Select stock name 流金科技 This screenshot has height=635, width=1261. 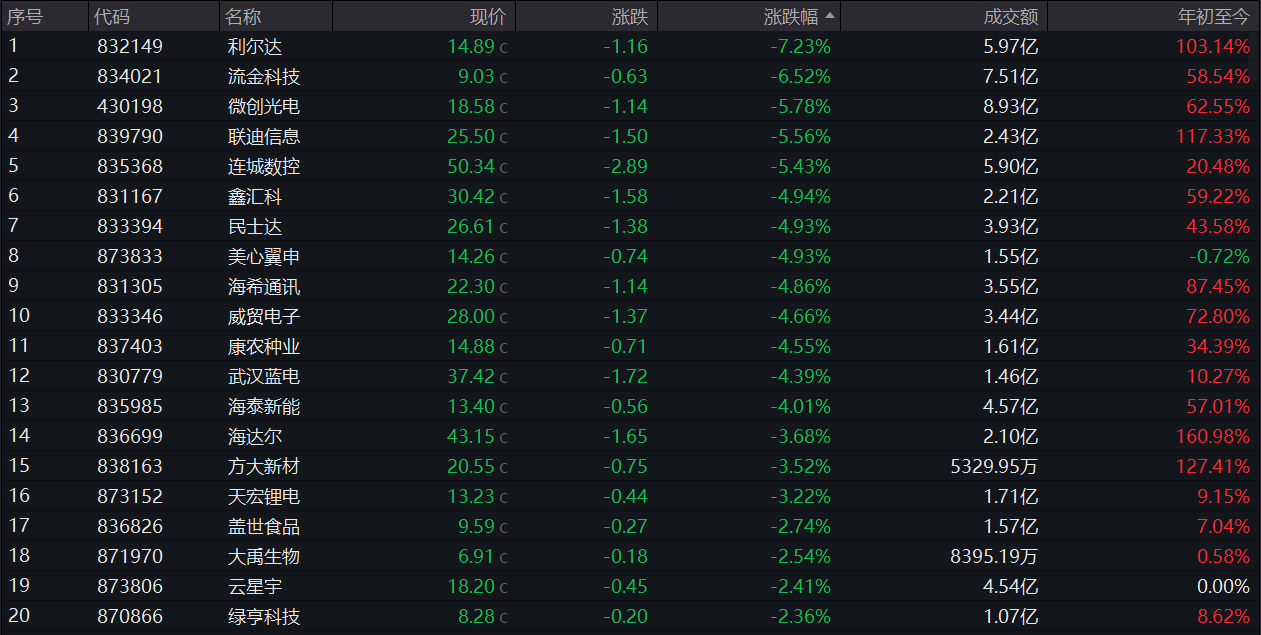tap(264, 76)
